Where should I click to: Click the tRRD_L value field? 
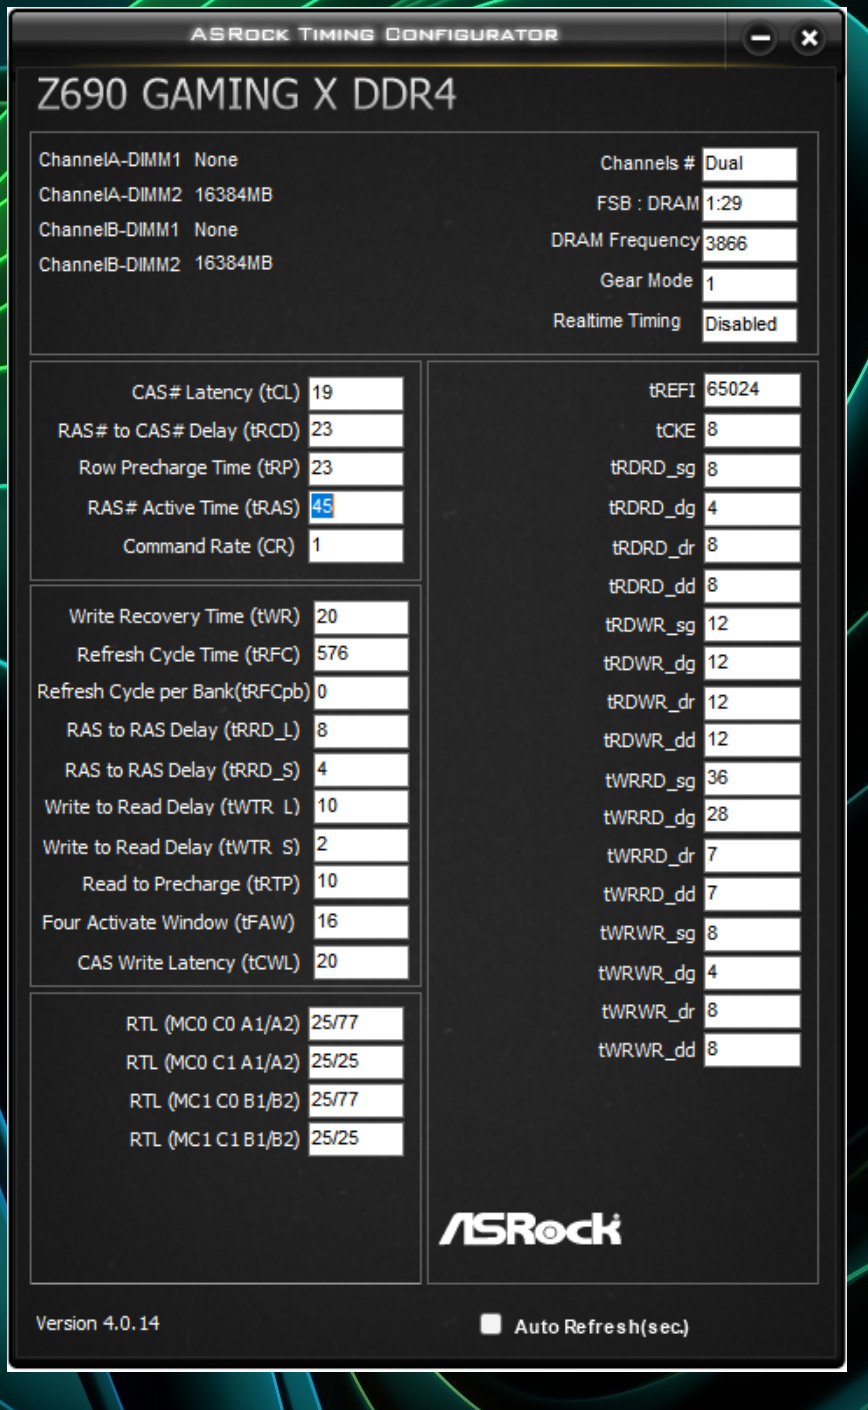361,731
